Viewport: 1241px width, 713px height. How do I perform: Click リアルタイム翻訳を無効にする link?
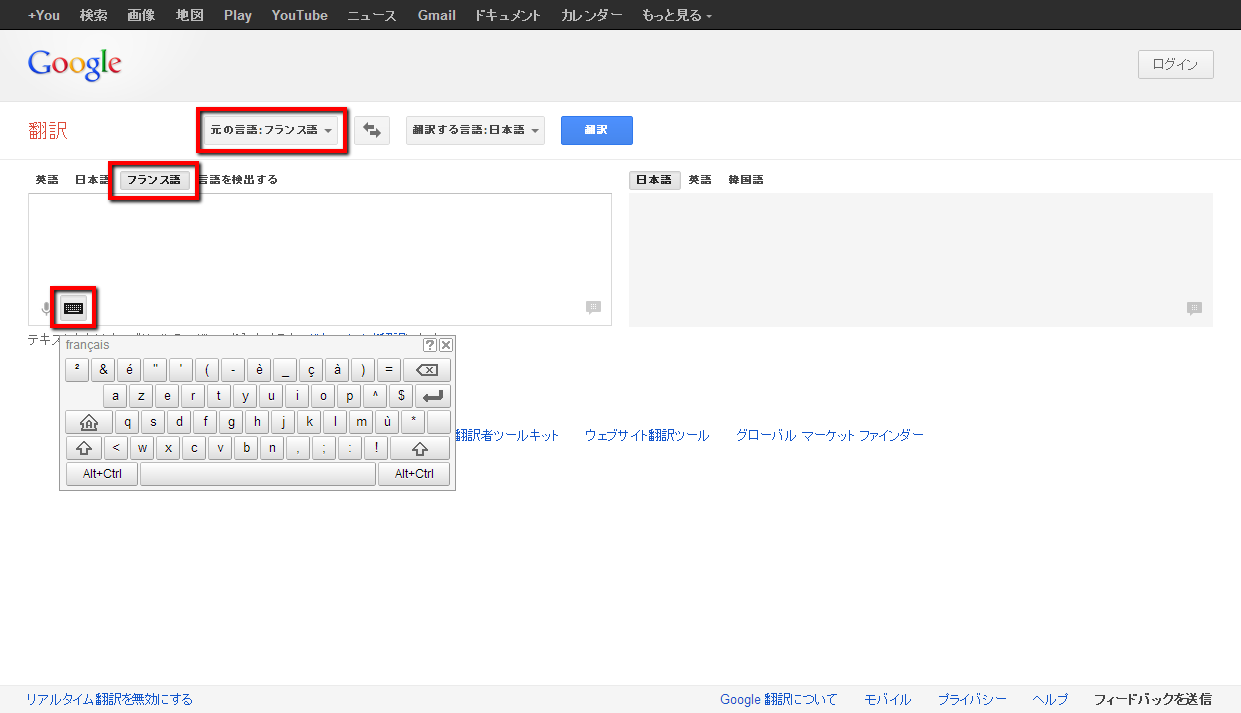(109, 699)
